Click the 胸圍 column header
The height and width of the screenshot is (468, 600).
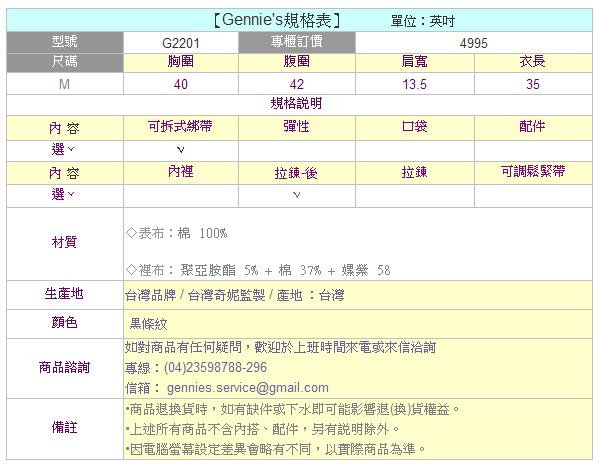pyautogui.click(x=181, y=62)
